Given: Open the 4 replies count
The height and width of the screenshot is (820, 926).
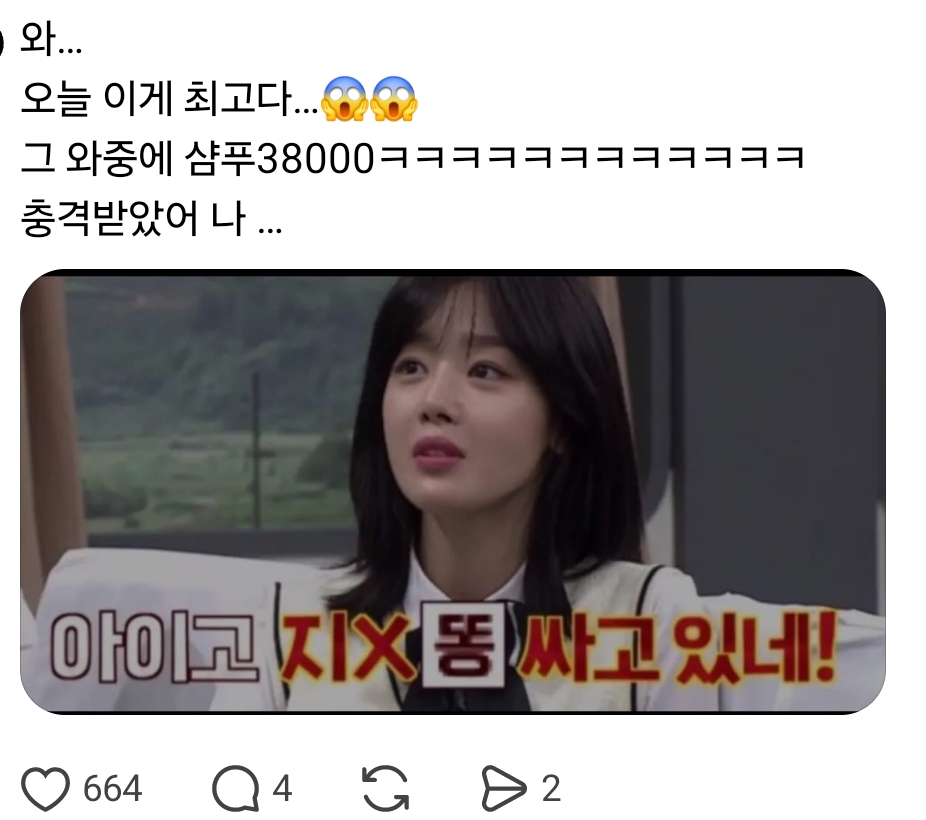Looking at the screenshot, I should click(282, 789).
